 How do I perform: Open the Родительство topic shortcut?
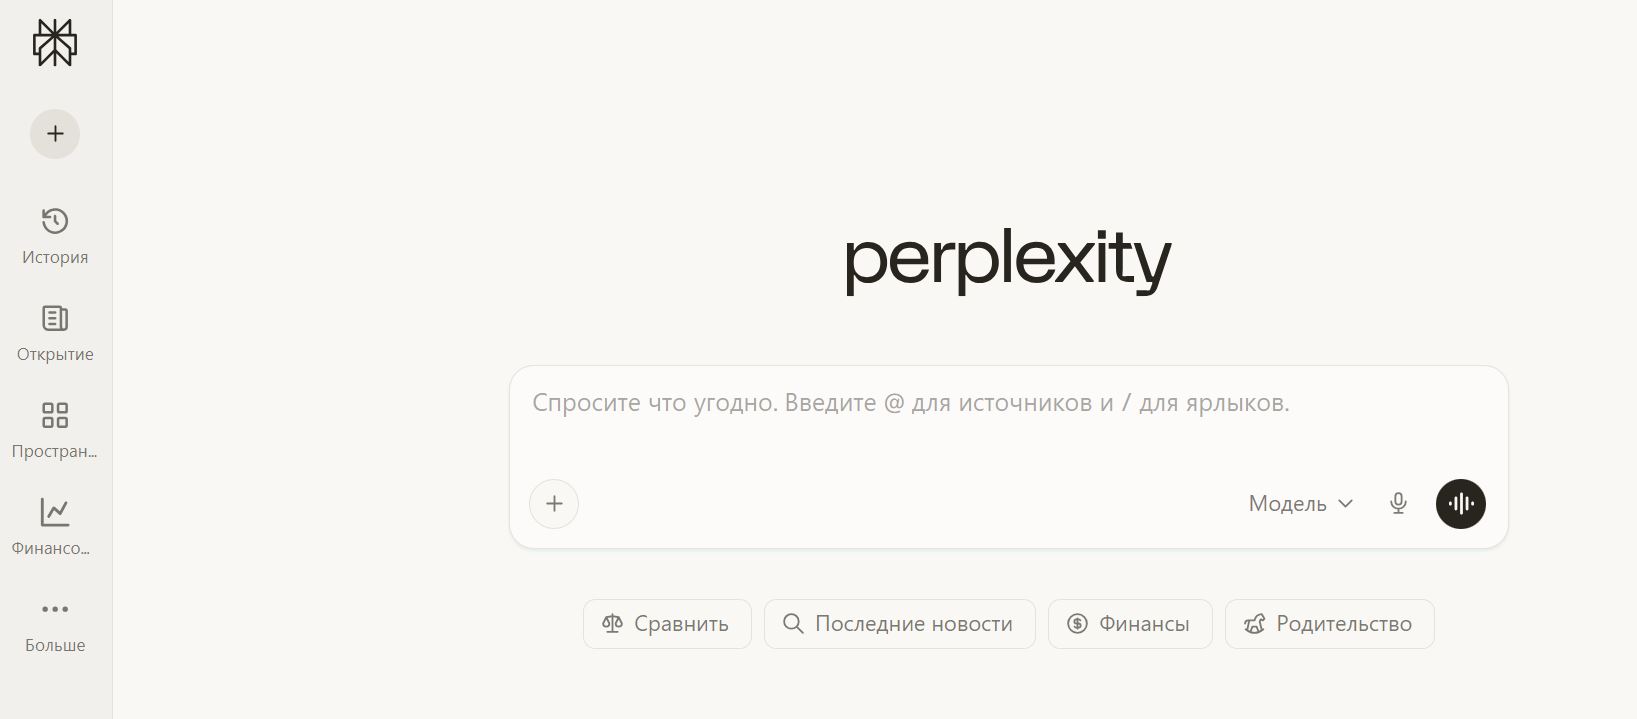[1329, 623]
